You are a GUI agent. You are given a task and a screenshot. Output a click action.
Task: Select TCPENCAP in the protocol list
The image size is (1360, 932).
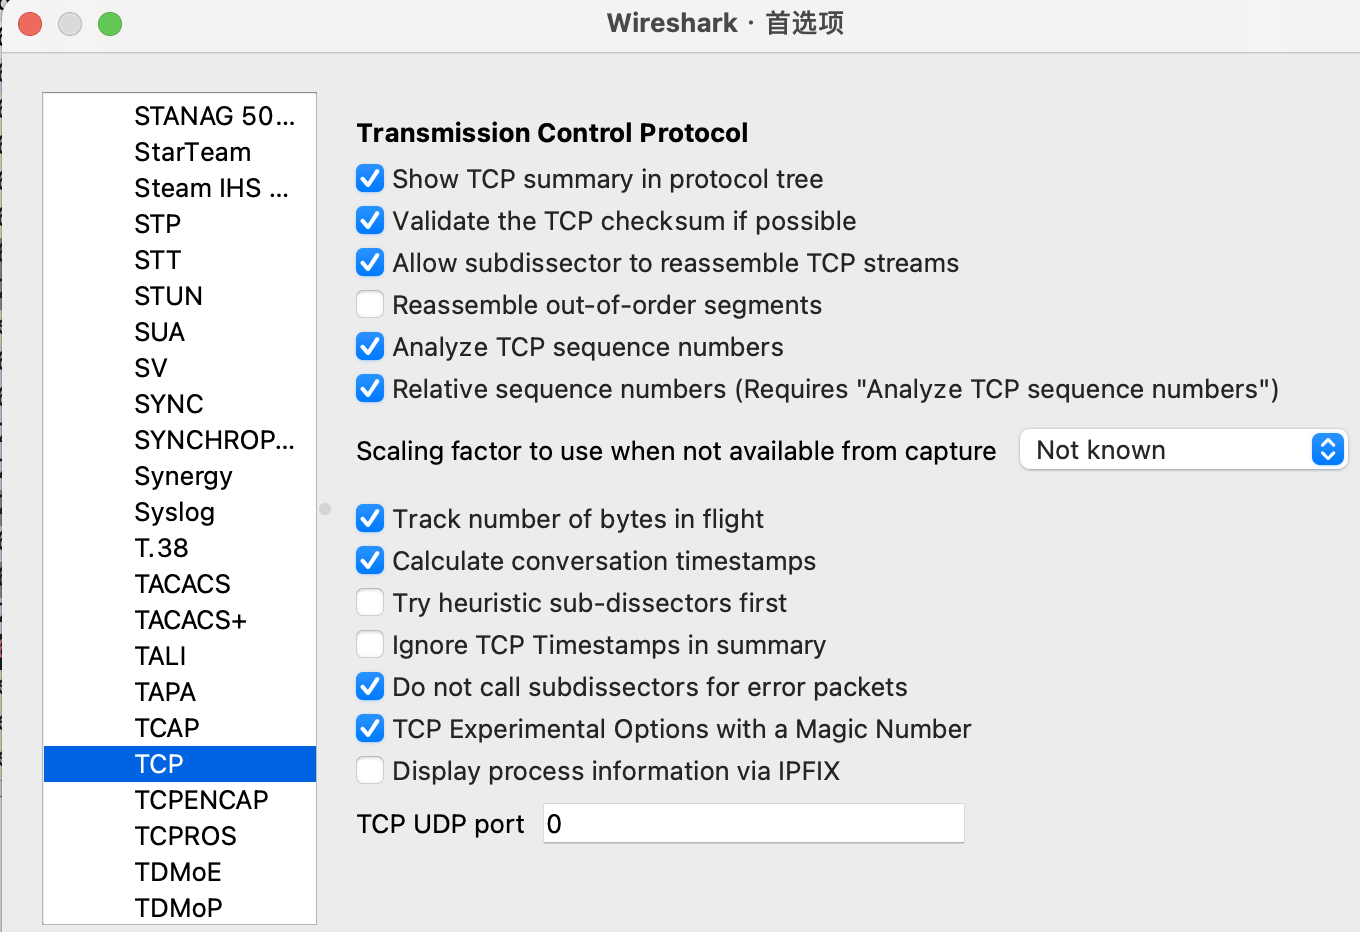[x=201, y=800]
